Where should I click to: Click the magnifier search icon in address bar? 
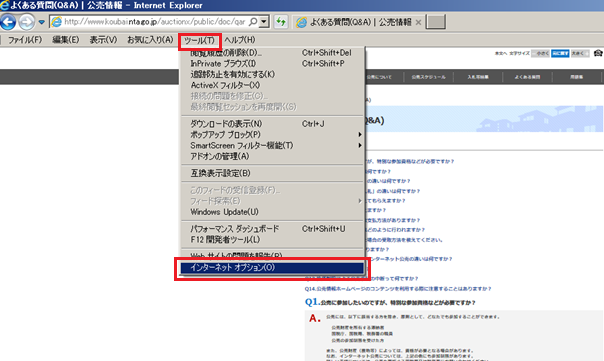point(253,22)
